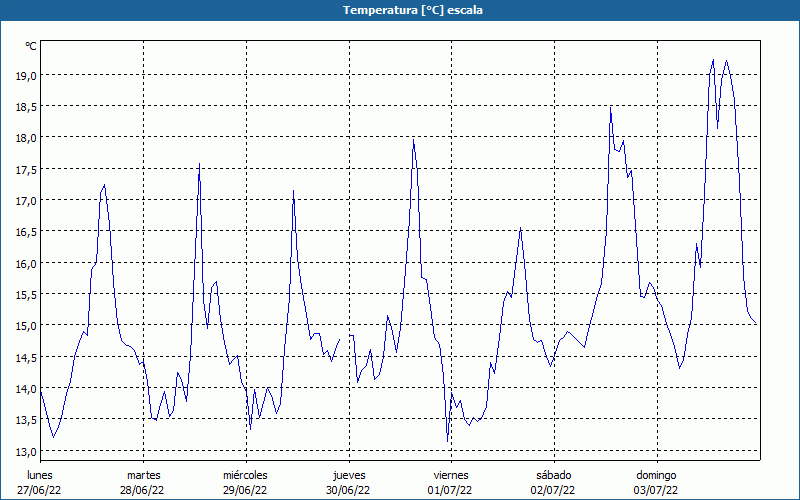800x500 pixels.
Task: Click the 14,0 axis value
Action: pyautogui.click(x=26, y=388)
